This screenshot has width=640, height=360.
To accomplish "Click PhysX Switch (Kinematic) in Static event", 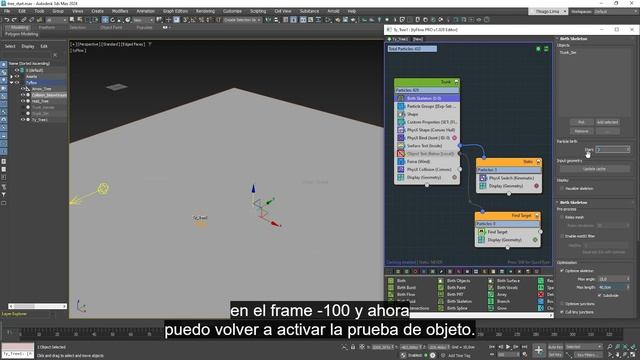I will pyautogui.click(x=509, y=178).
